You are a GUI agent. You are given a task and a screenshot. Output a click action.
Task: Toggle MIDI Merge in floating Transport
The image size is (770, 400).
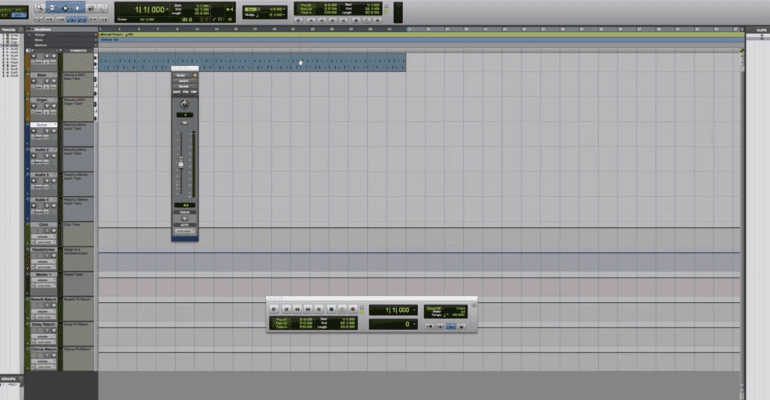pos(462,326)
